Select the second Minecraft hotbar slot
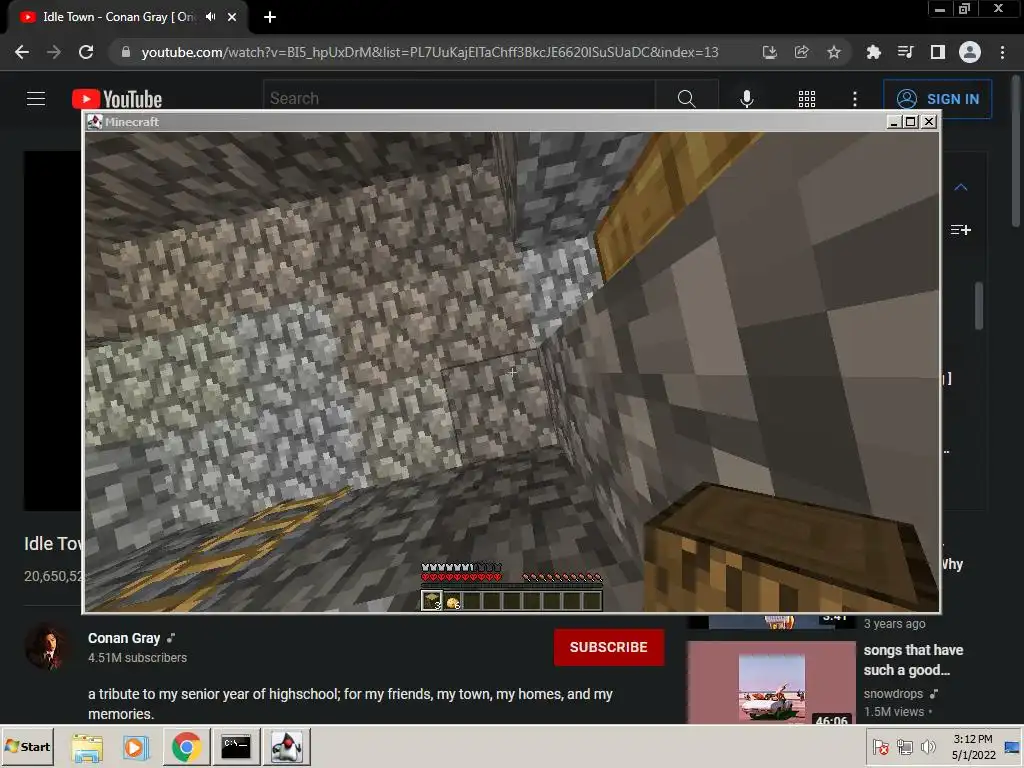 pyautogui.click(x=452, y=601)
